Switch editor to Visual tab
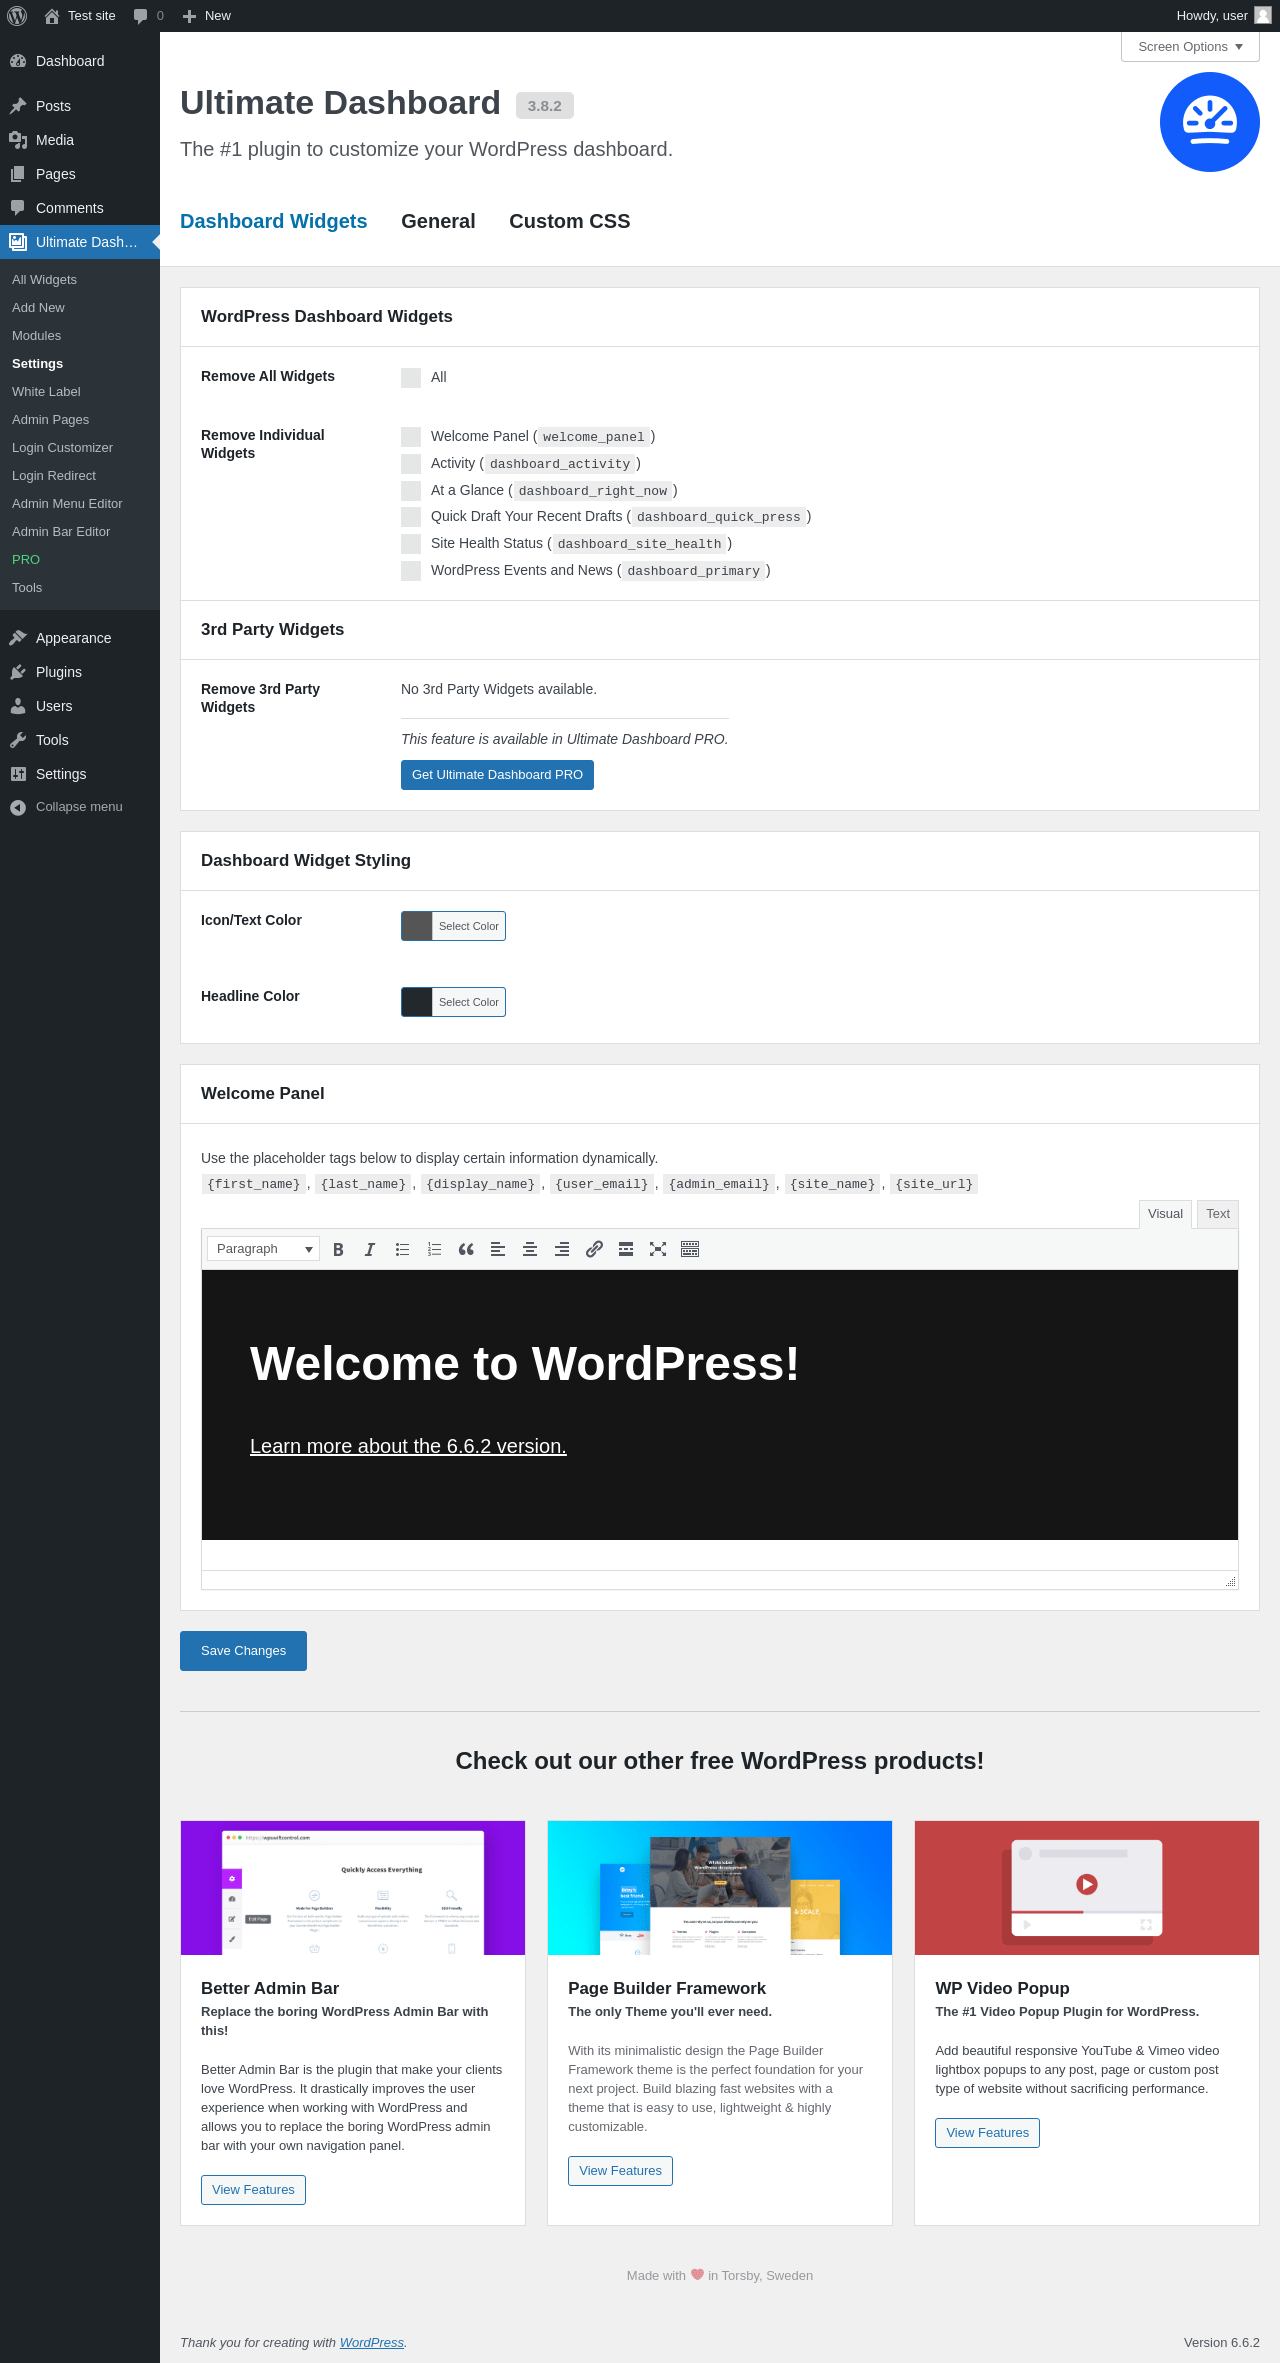The width and height of the screenshot is (1280, 2363). pyautogui.click(x=1165, y=1214)
